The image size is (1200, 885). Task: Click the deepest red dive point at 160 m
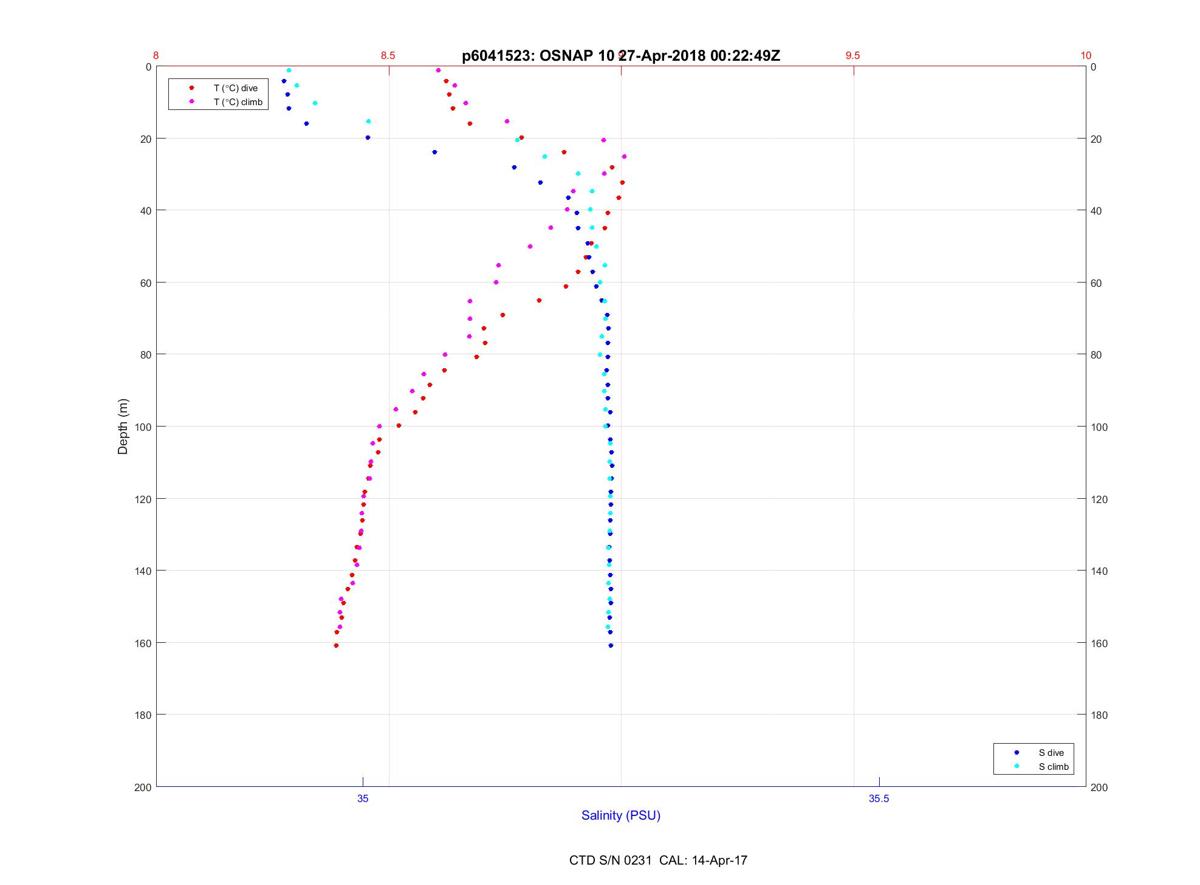tap(336, 646)
